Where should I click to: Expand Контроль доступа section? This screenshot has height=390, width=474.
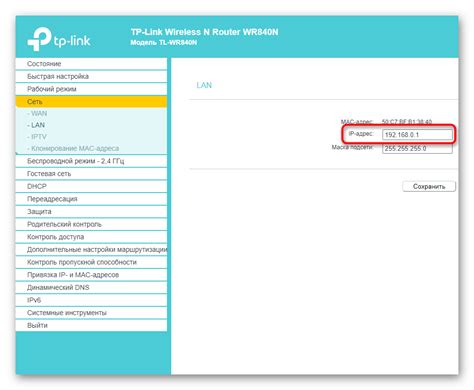pos(91,237)
